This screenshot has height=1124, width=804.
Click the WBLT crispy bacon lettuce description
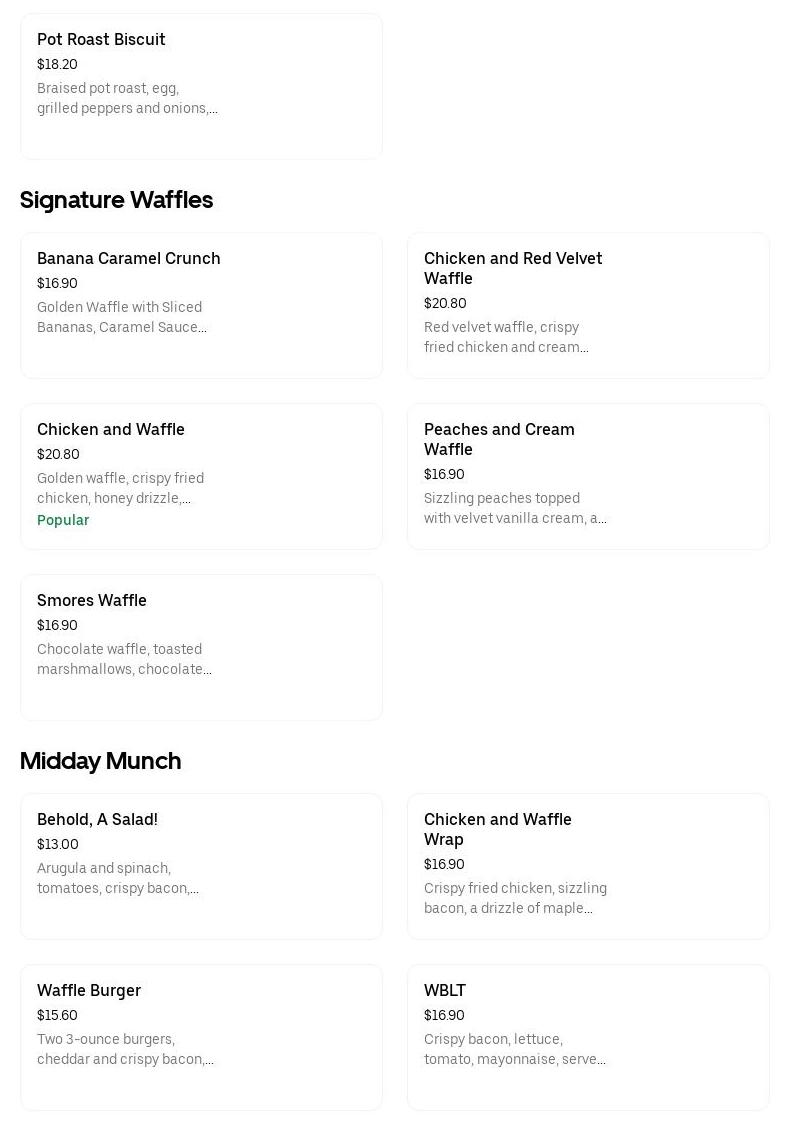[513, 1049]
